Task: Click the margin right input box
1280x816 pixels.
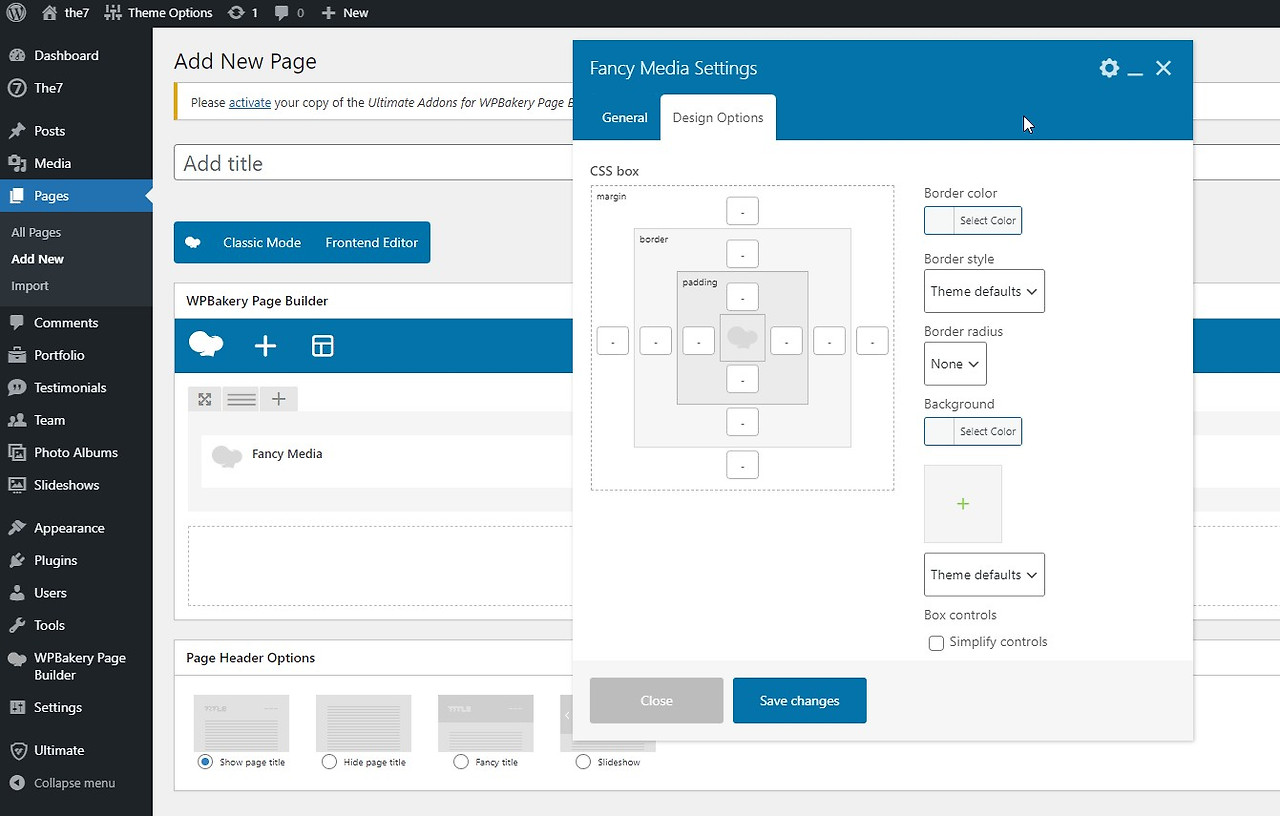Action: 872,341
